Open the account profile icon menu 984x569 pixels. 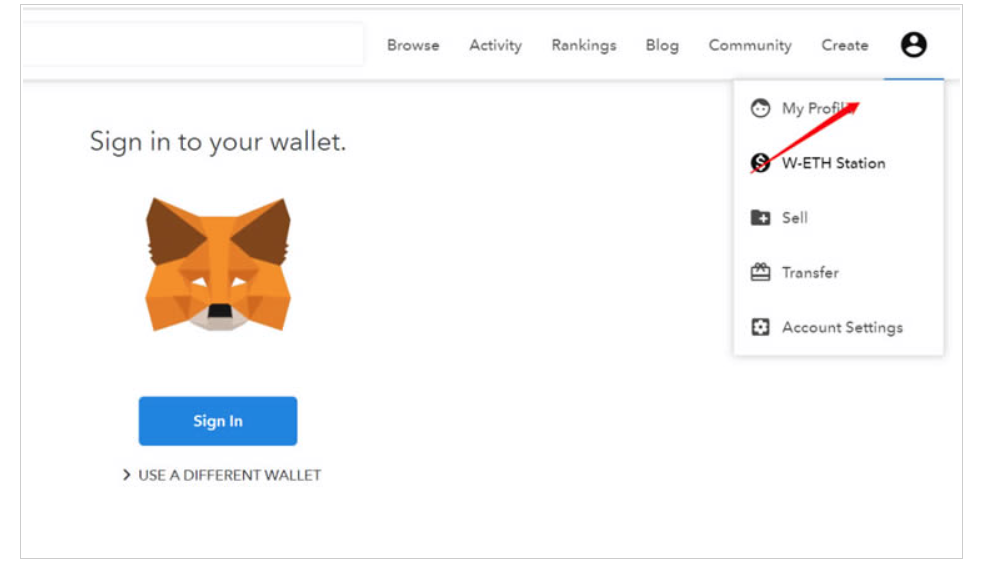coord(913,45)
